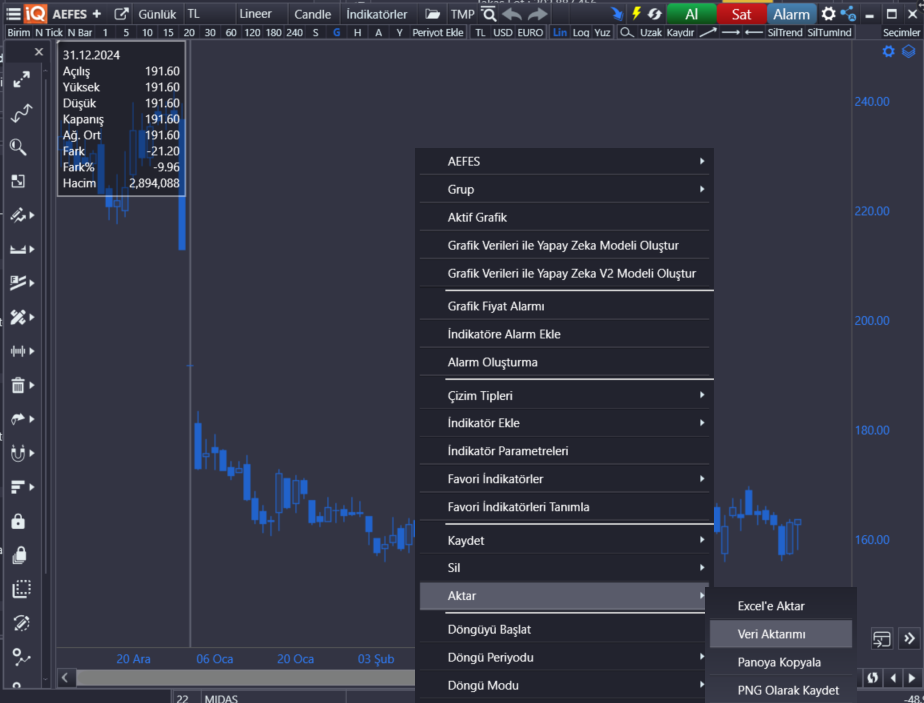924x703 pixels.
Task: Open the Lineer scale dropdown
Action: pos(256,14)
